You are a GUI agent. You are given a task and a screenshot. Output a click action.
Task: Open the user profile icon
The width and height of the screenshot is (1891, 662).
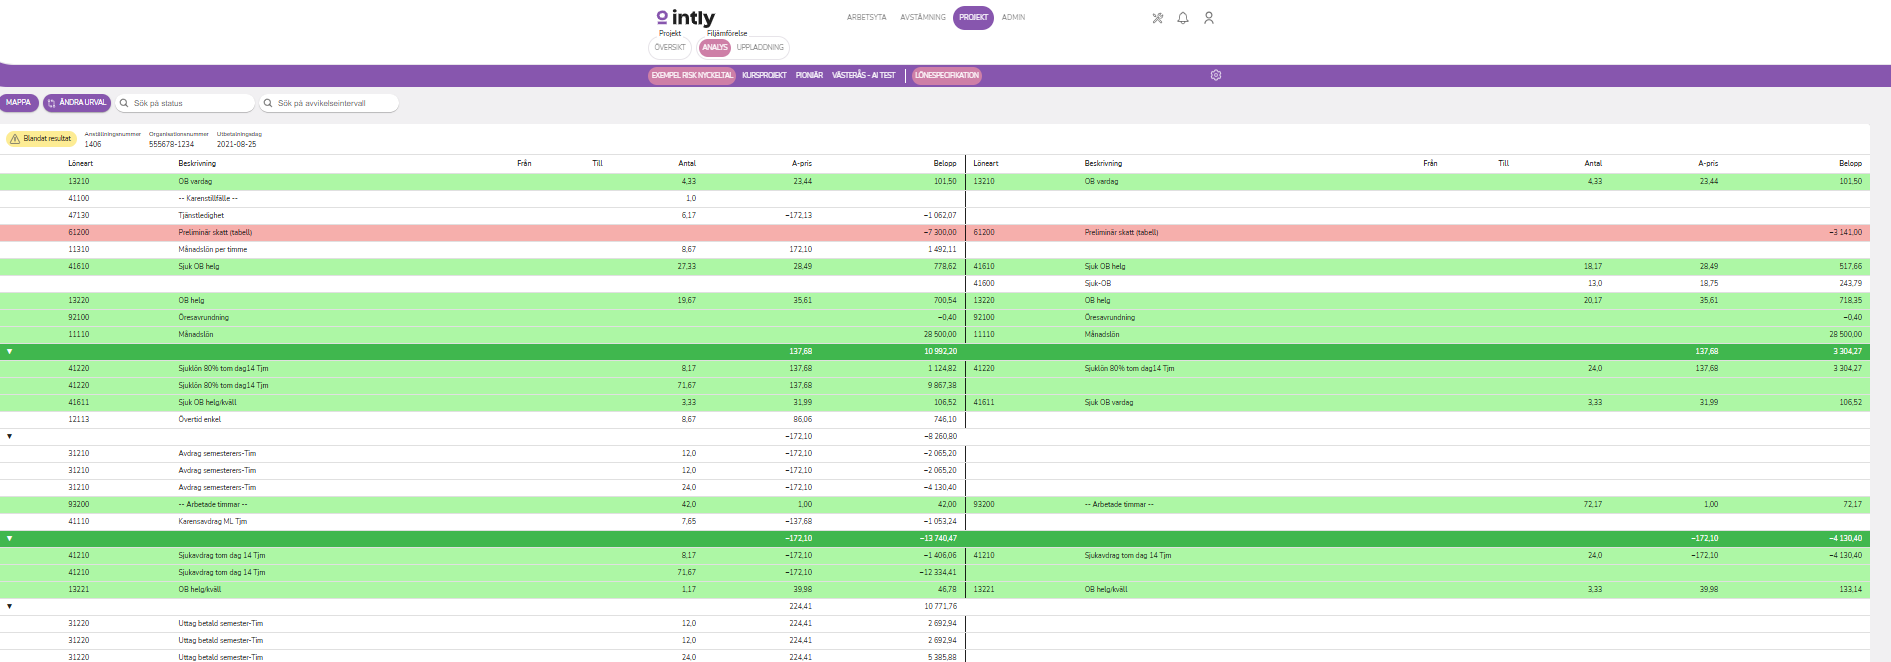[x=1209, y=18]
